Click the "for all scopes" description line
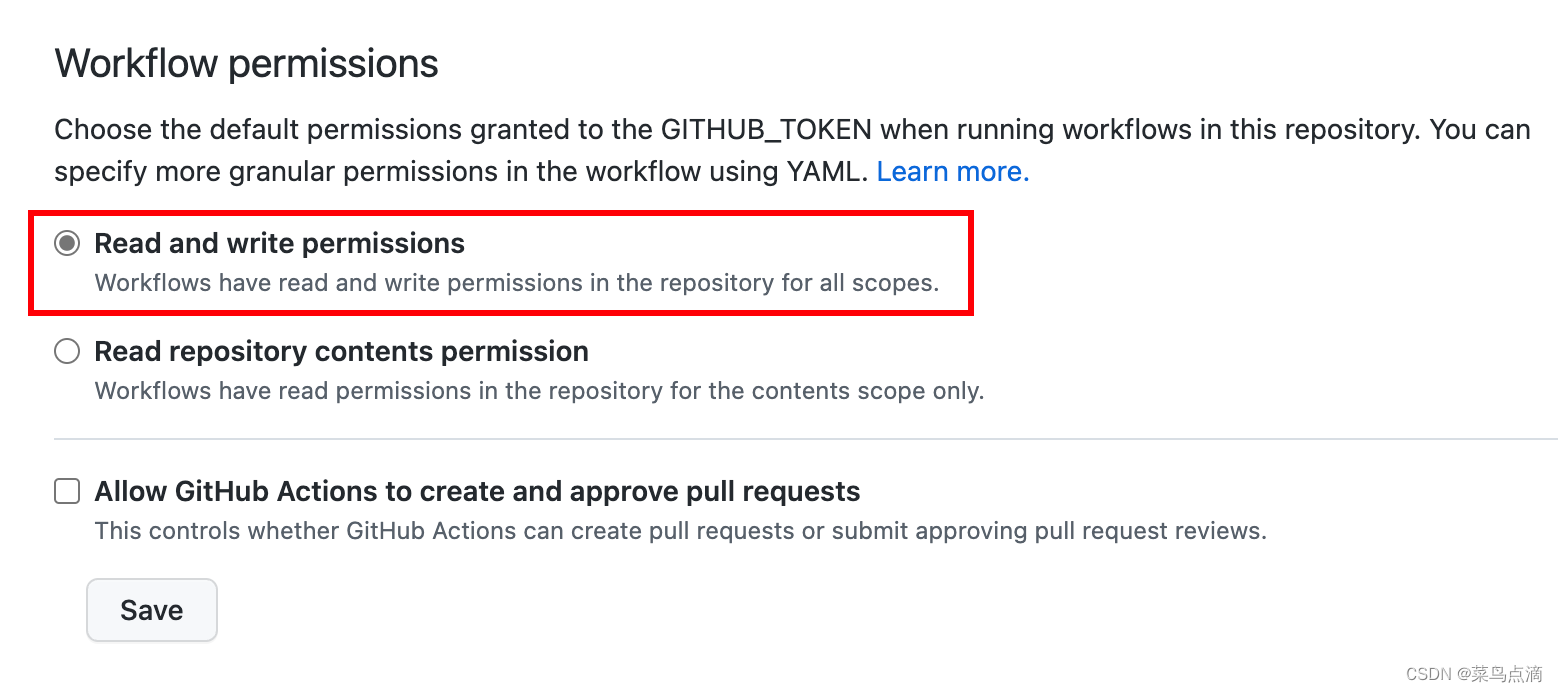 tap(516, 283)
